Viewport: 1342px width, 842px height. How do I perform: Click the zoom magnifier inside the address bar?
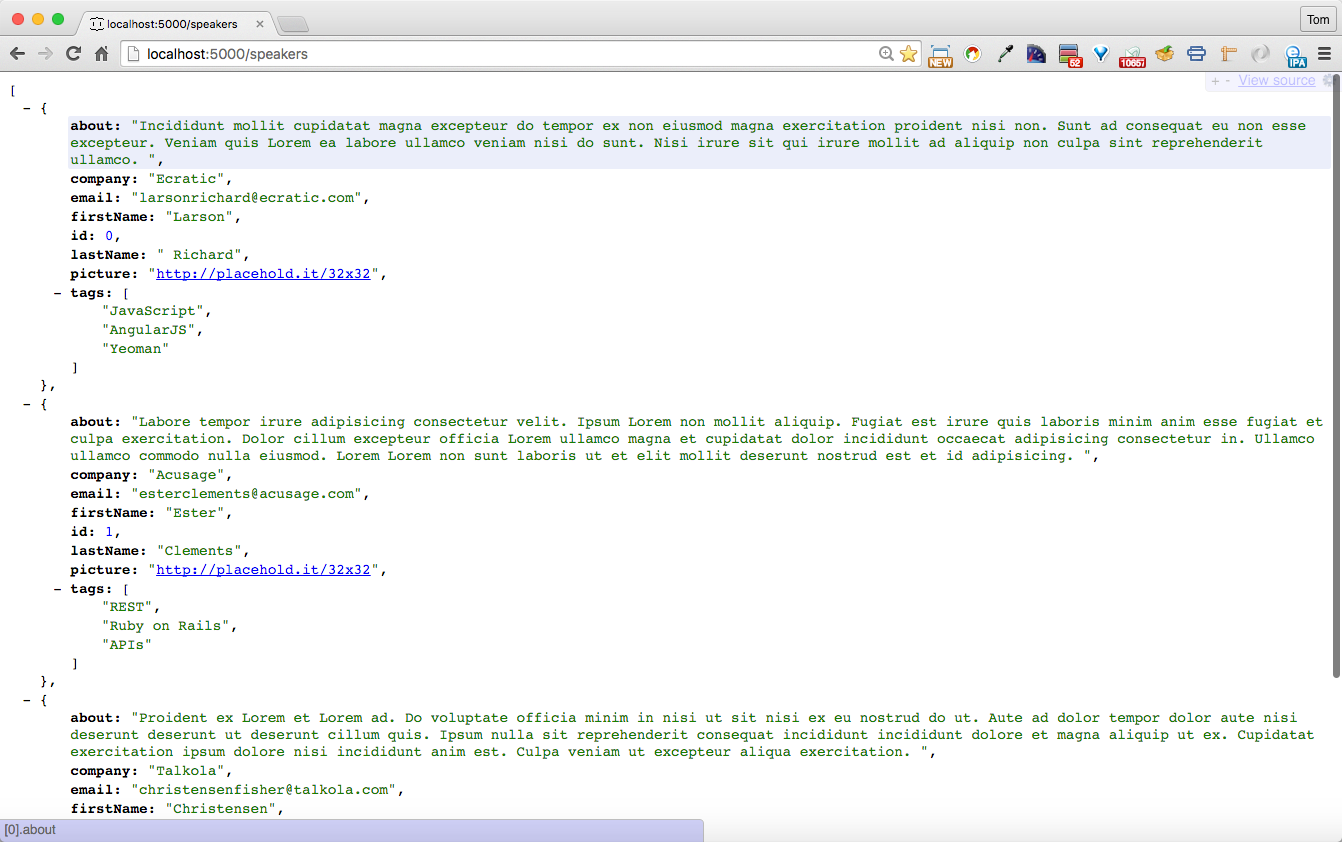pos(886,54)
